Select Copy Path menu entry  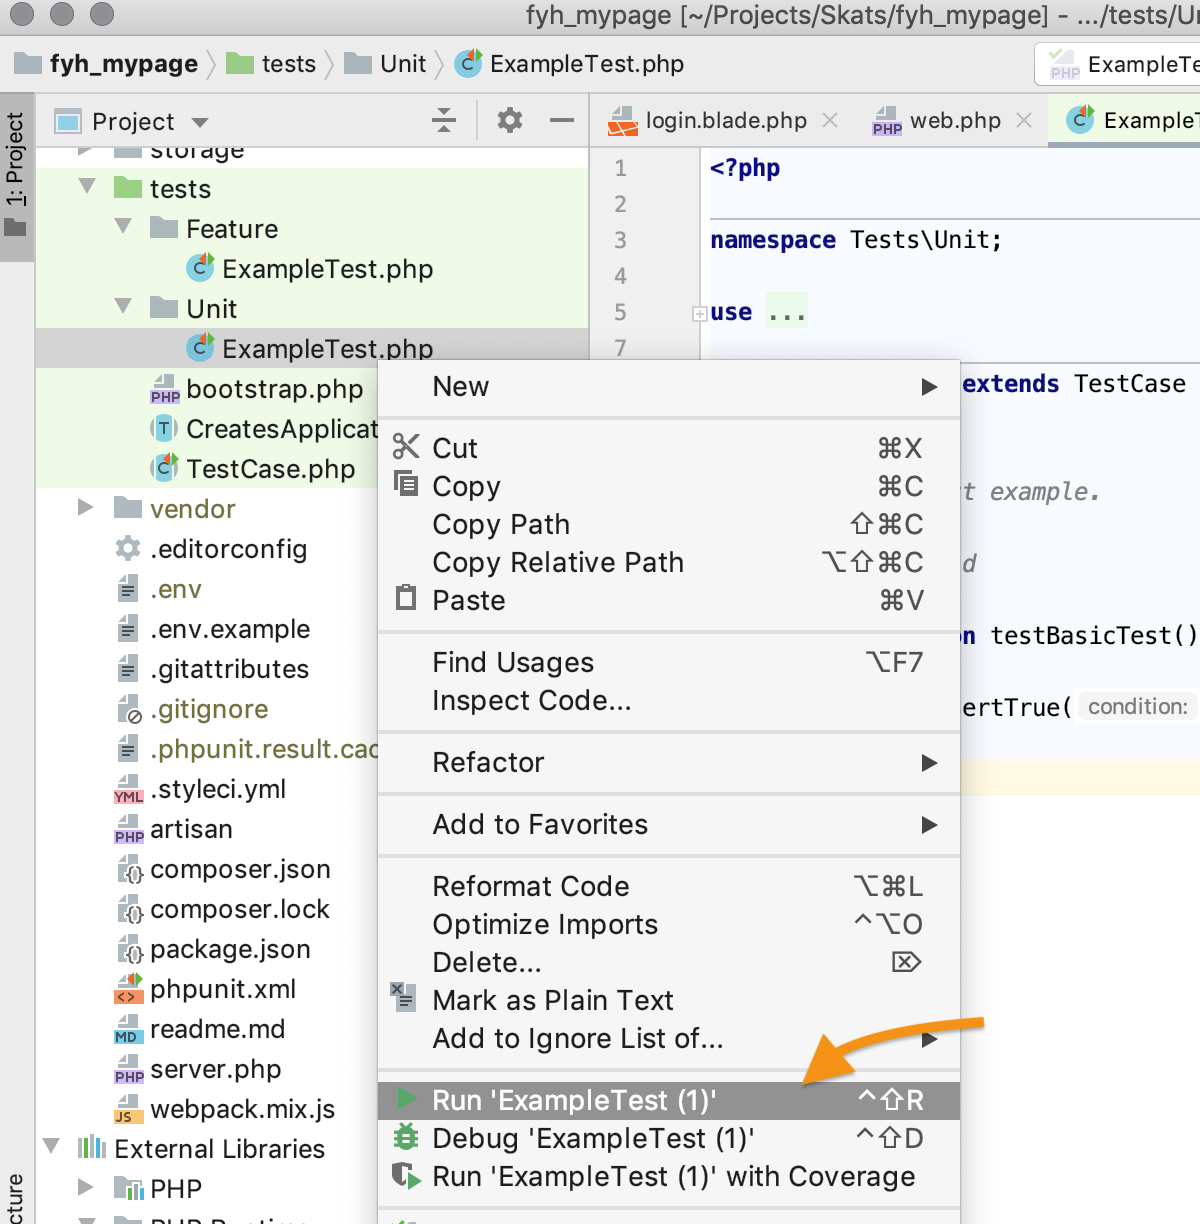669,524
